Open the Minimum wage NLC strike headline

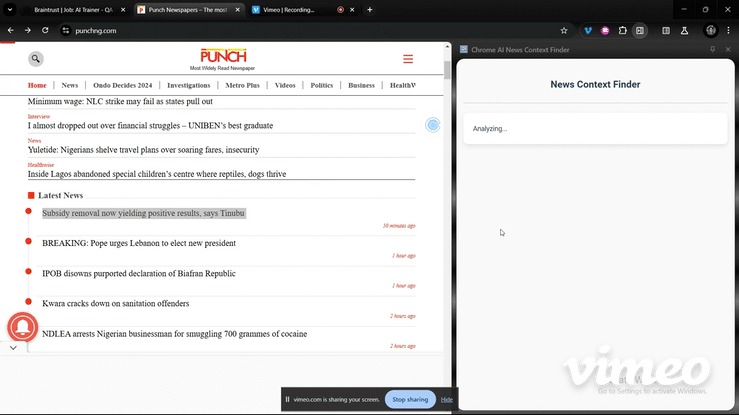[x=120, y=101]
